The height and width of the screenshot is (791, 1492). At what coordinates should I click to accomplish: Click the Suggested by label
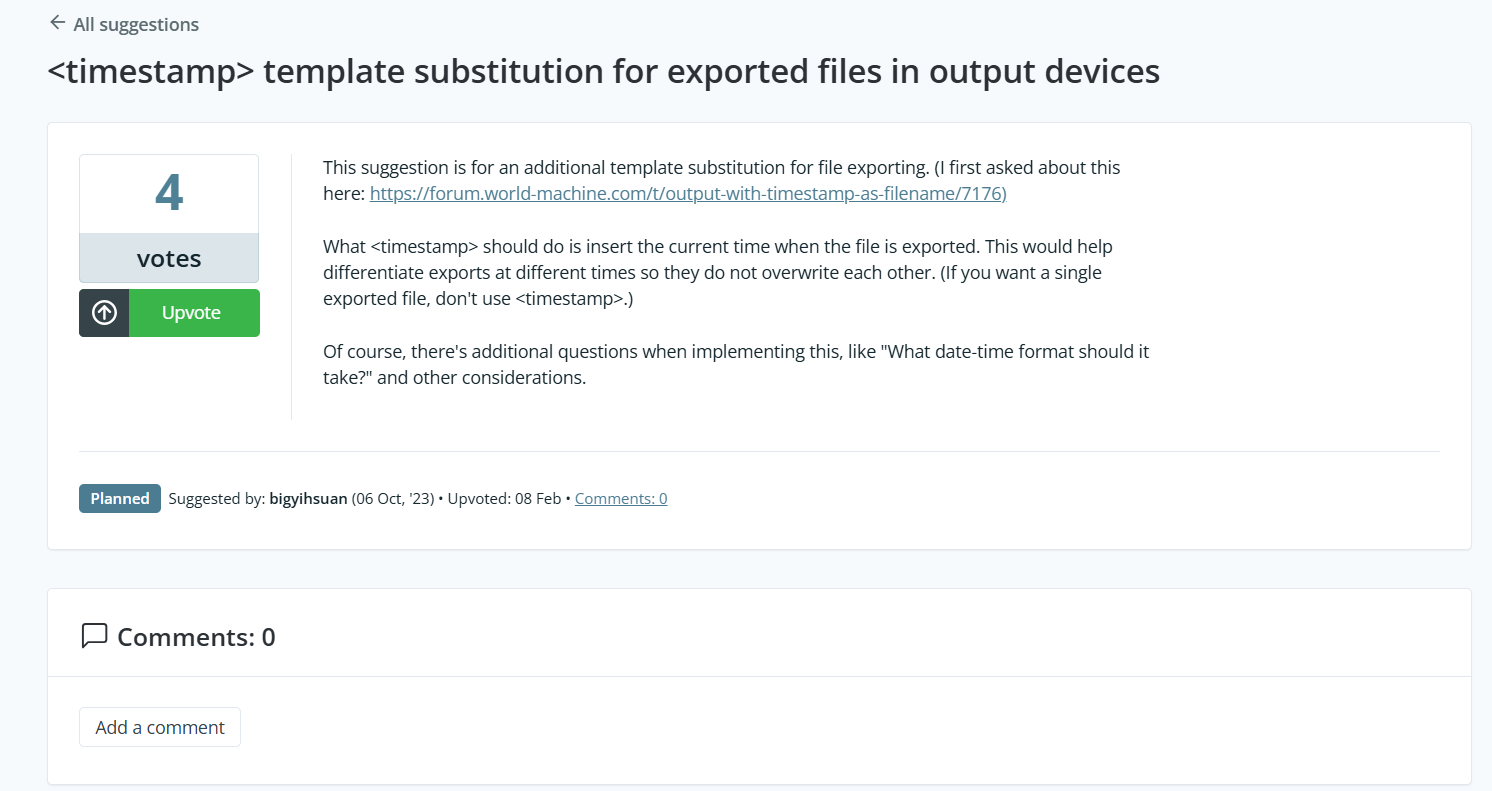coord(216,498)
